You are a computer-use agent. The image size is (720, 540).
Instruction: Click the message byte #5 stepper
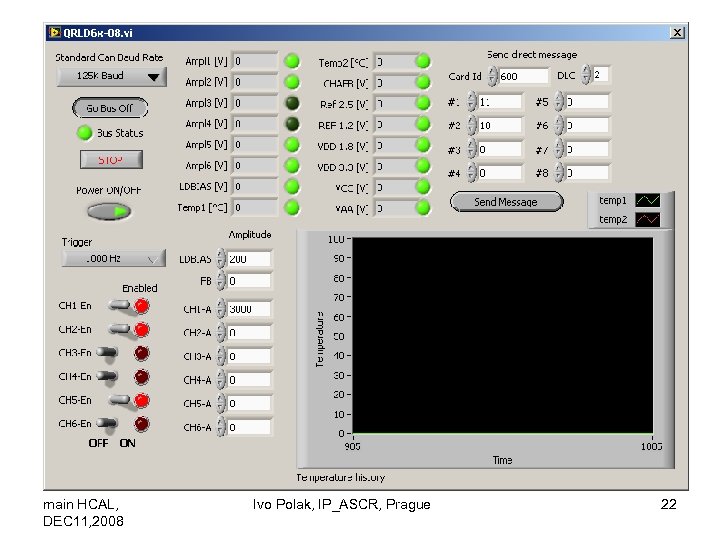coord(558,101)
